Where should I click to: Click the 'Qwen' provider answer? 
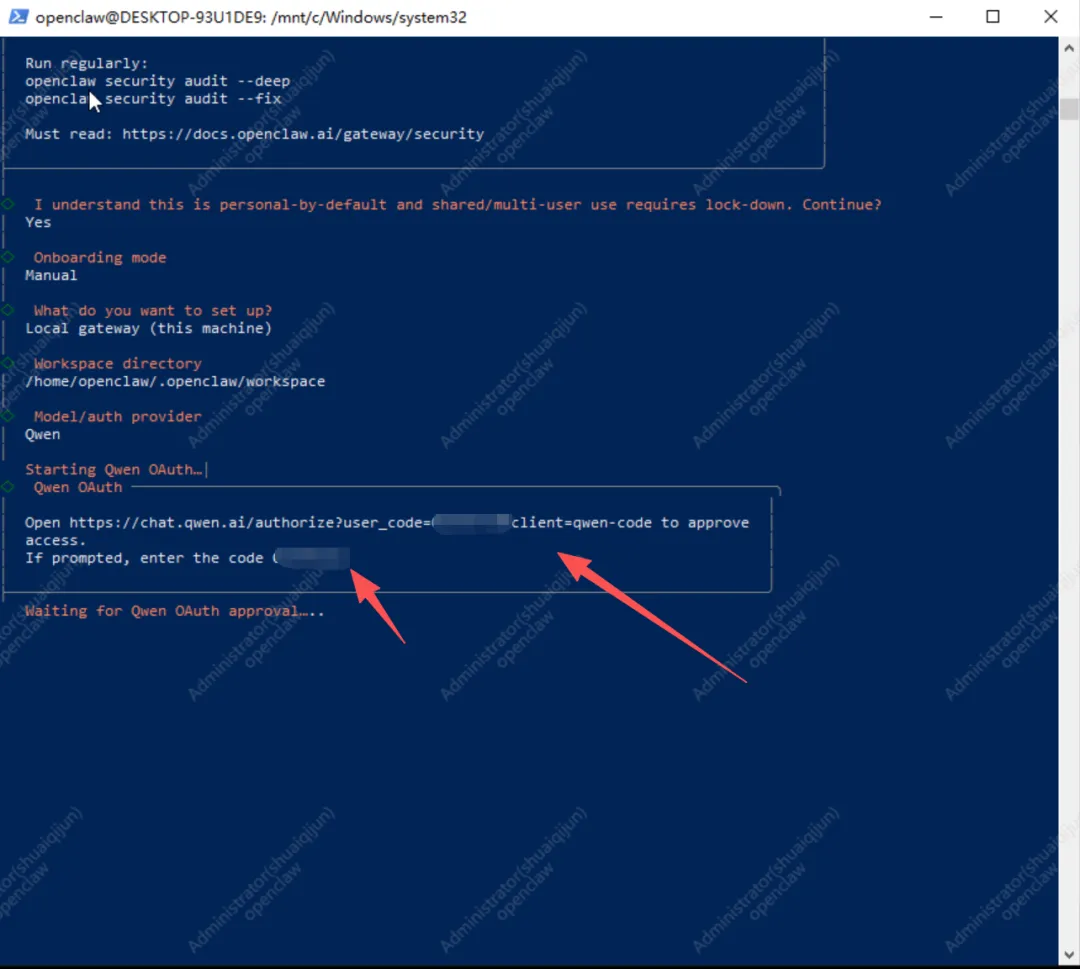(43, 435)
